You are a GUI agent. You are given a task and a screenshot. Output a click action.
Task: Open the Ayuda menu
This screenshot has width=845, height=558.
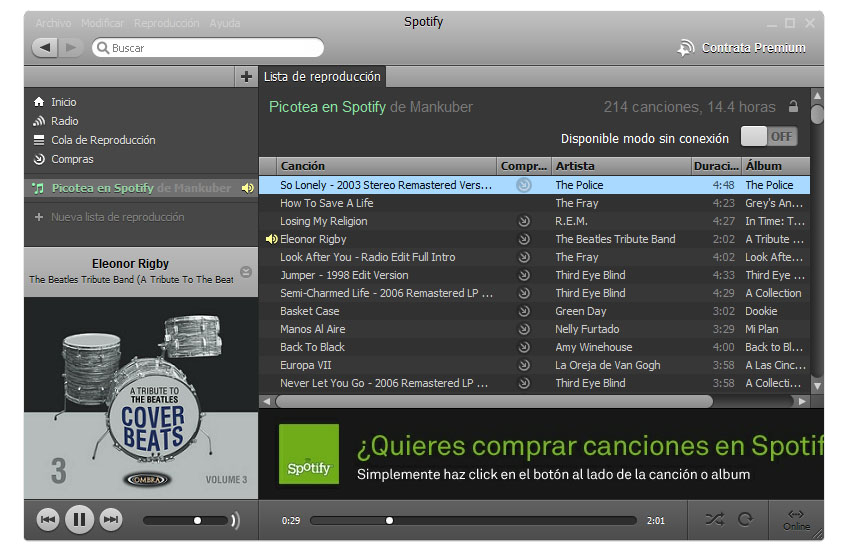(225, 23)
